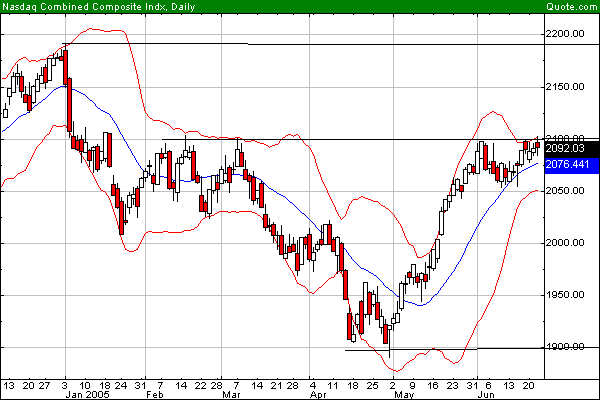The width and height of the screenshot is (600, 400).
Task: Pick the 16 date label on time axis
Action: point(432,385)
